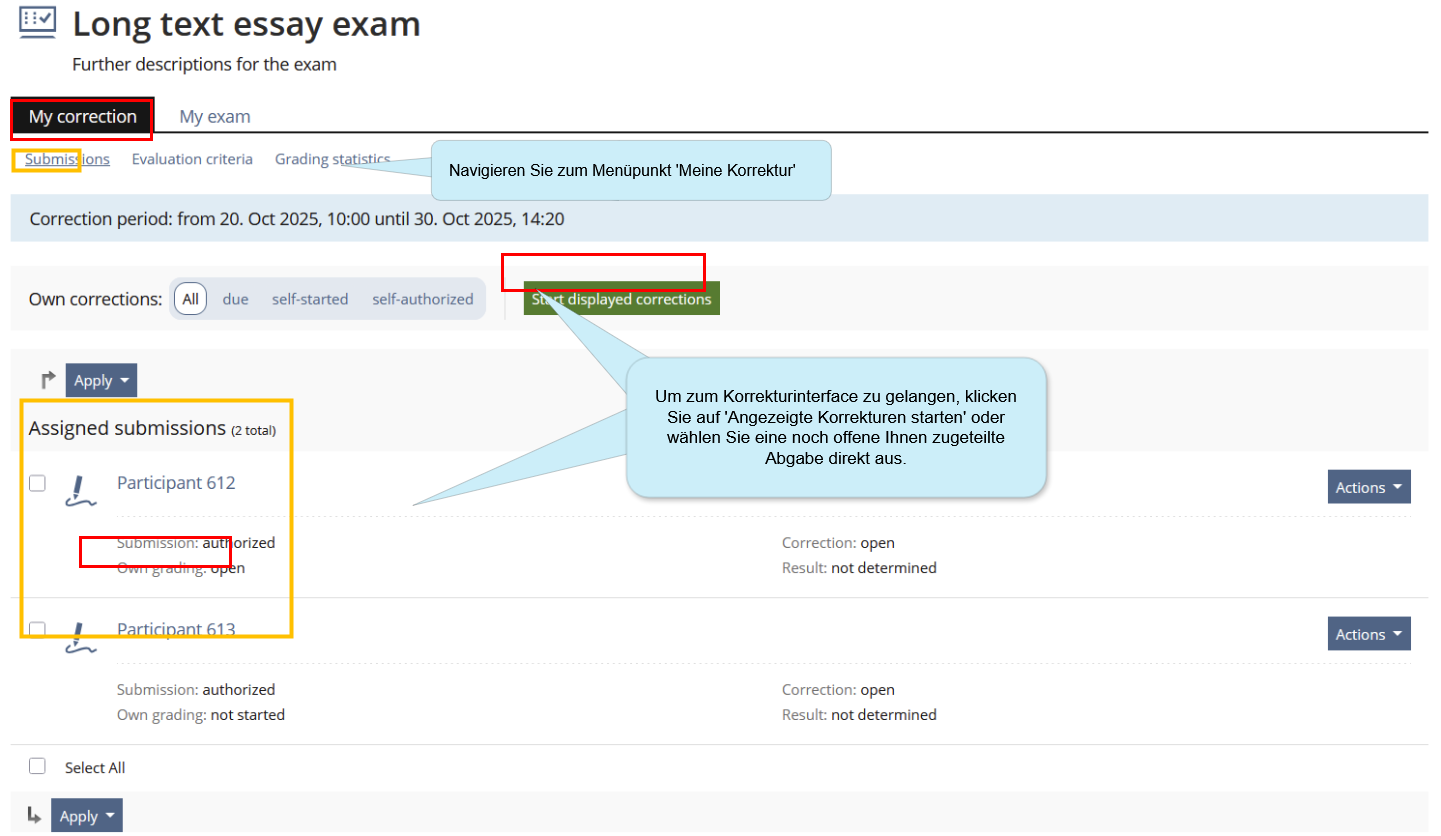The image size is (1441, 836).
Task: Tick the checkbox for Participant 613
Action: click(37, 629)
